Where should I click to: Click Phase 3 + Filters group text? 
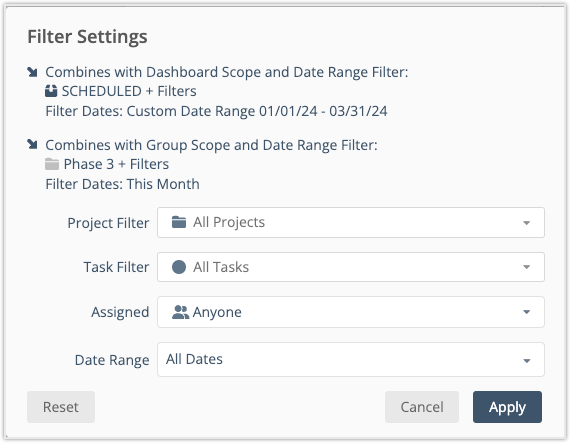pos(116,164)
